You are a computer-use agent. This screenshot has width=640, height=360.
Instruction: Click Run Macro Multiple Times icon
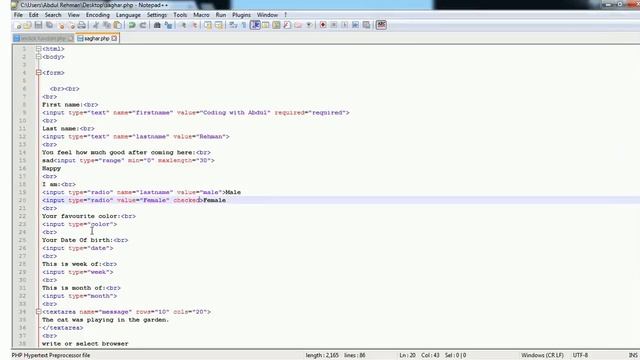coord(356,25)
